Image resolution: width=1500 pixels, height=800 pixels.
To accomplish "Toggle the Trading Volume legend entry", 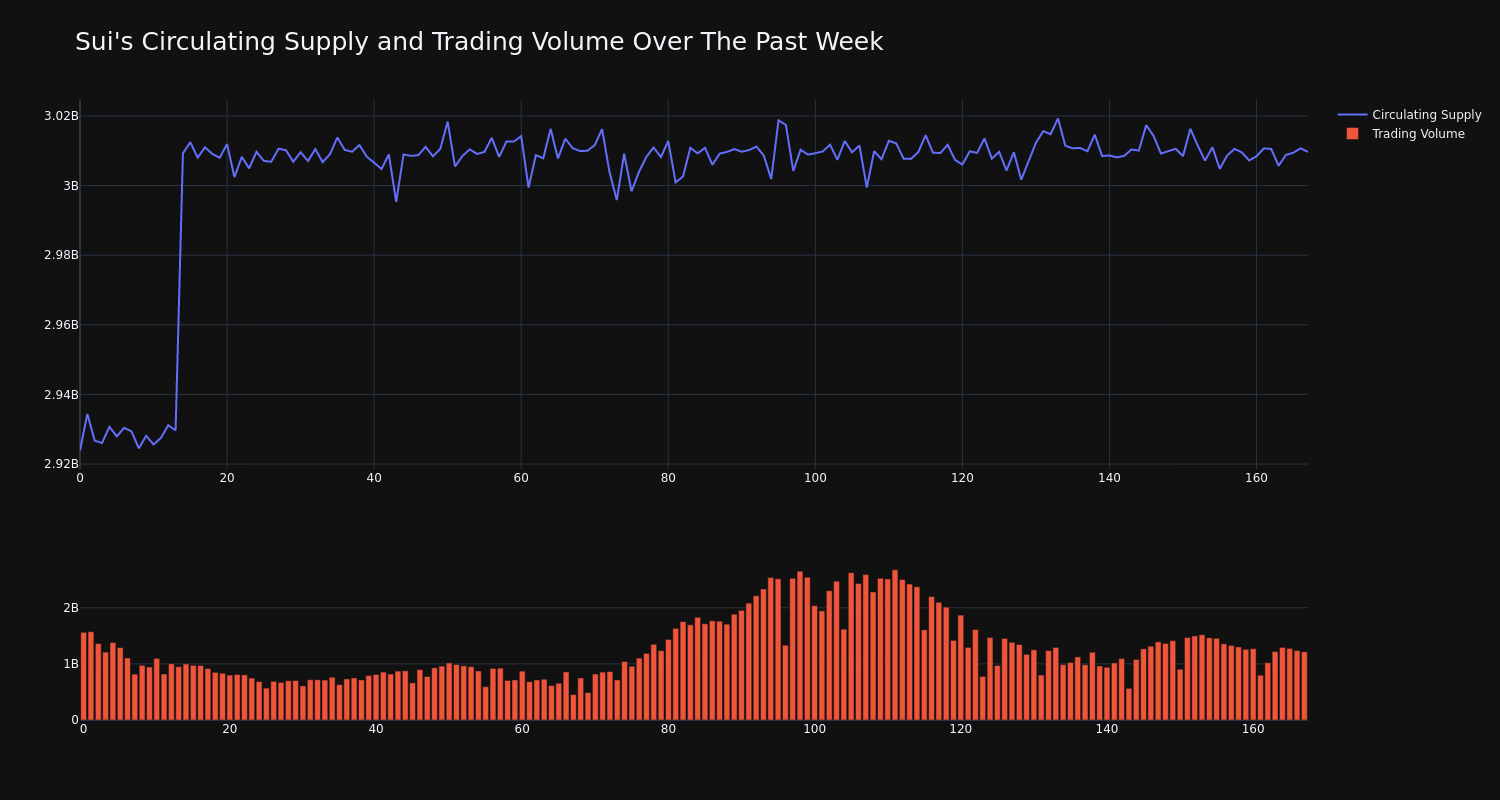I will (x=1404, y=134).
